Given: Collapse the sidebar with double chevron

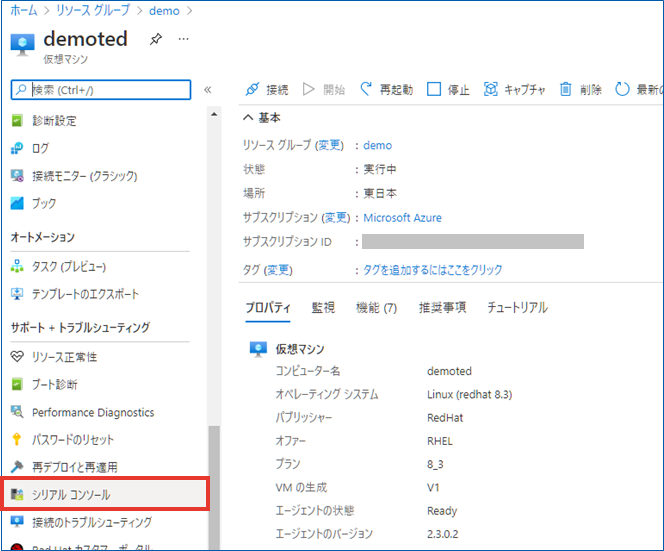Looking at the screenshot, I should pos(208,90).
